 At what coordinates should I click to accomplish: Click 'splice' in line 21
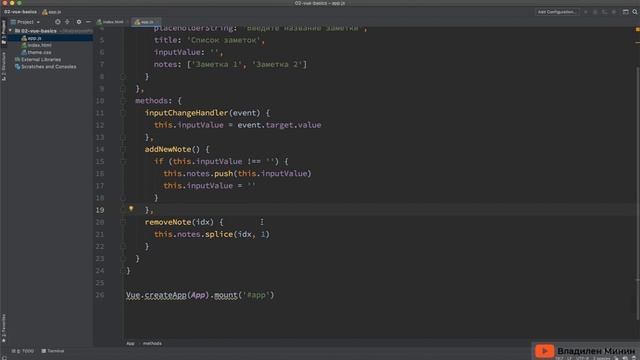pyautogui.click(x=219, y=234)
